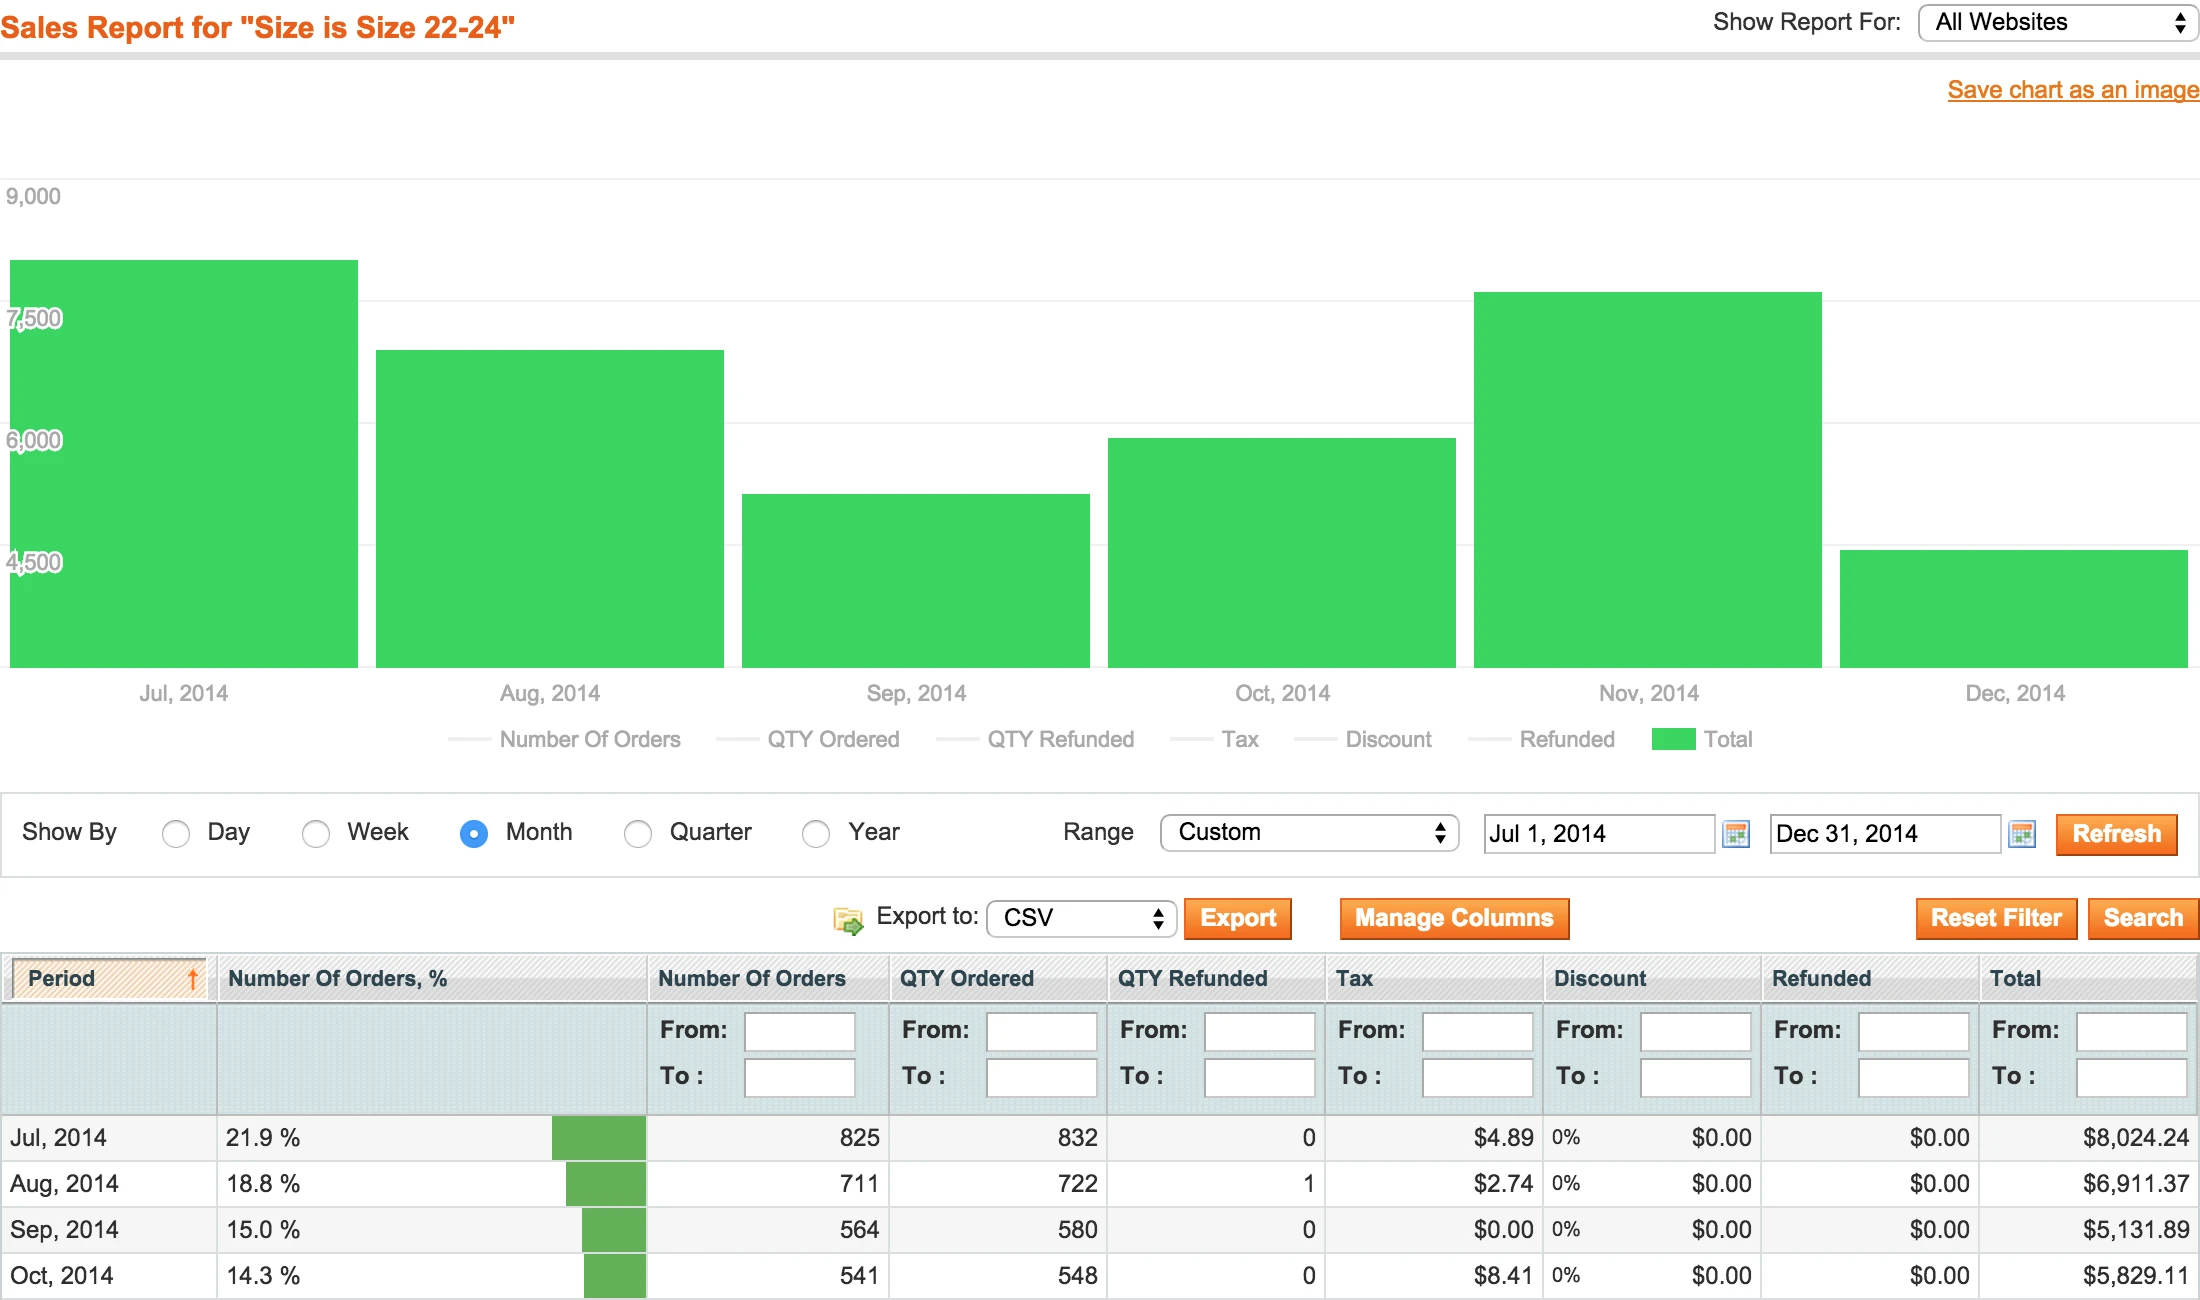The width and height of the screenshot is (2200, 1300).
Task: Open the CSV export format dropdown
Action: [1080, 918]
